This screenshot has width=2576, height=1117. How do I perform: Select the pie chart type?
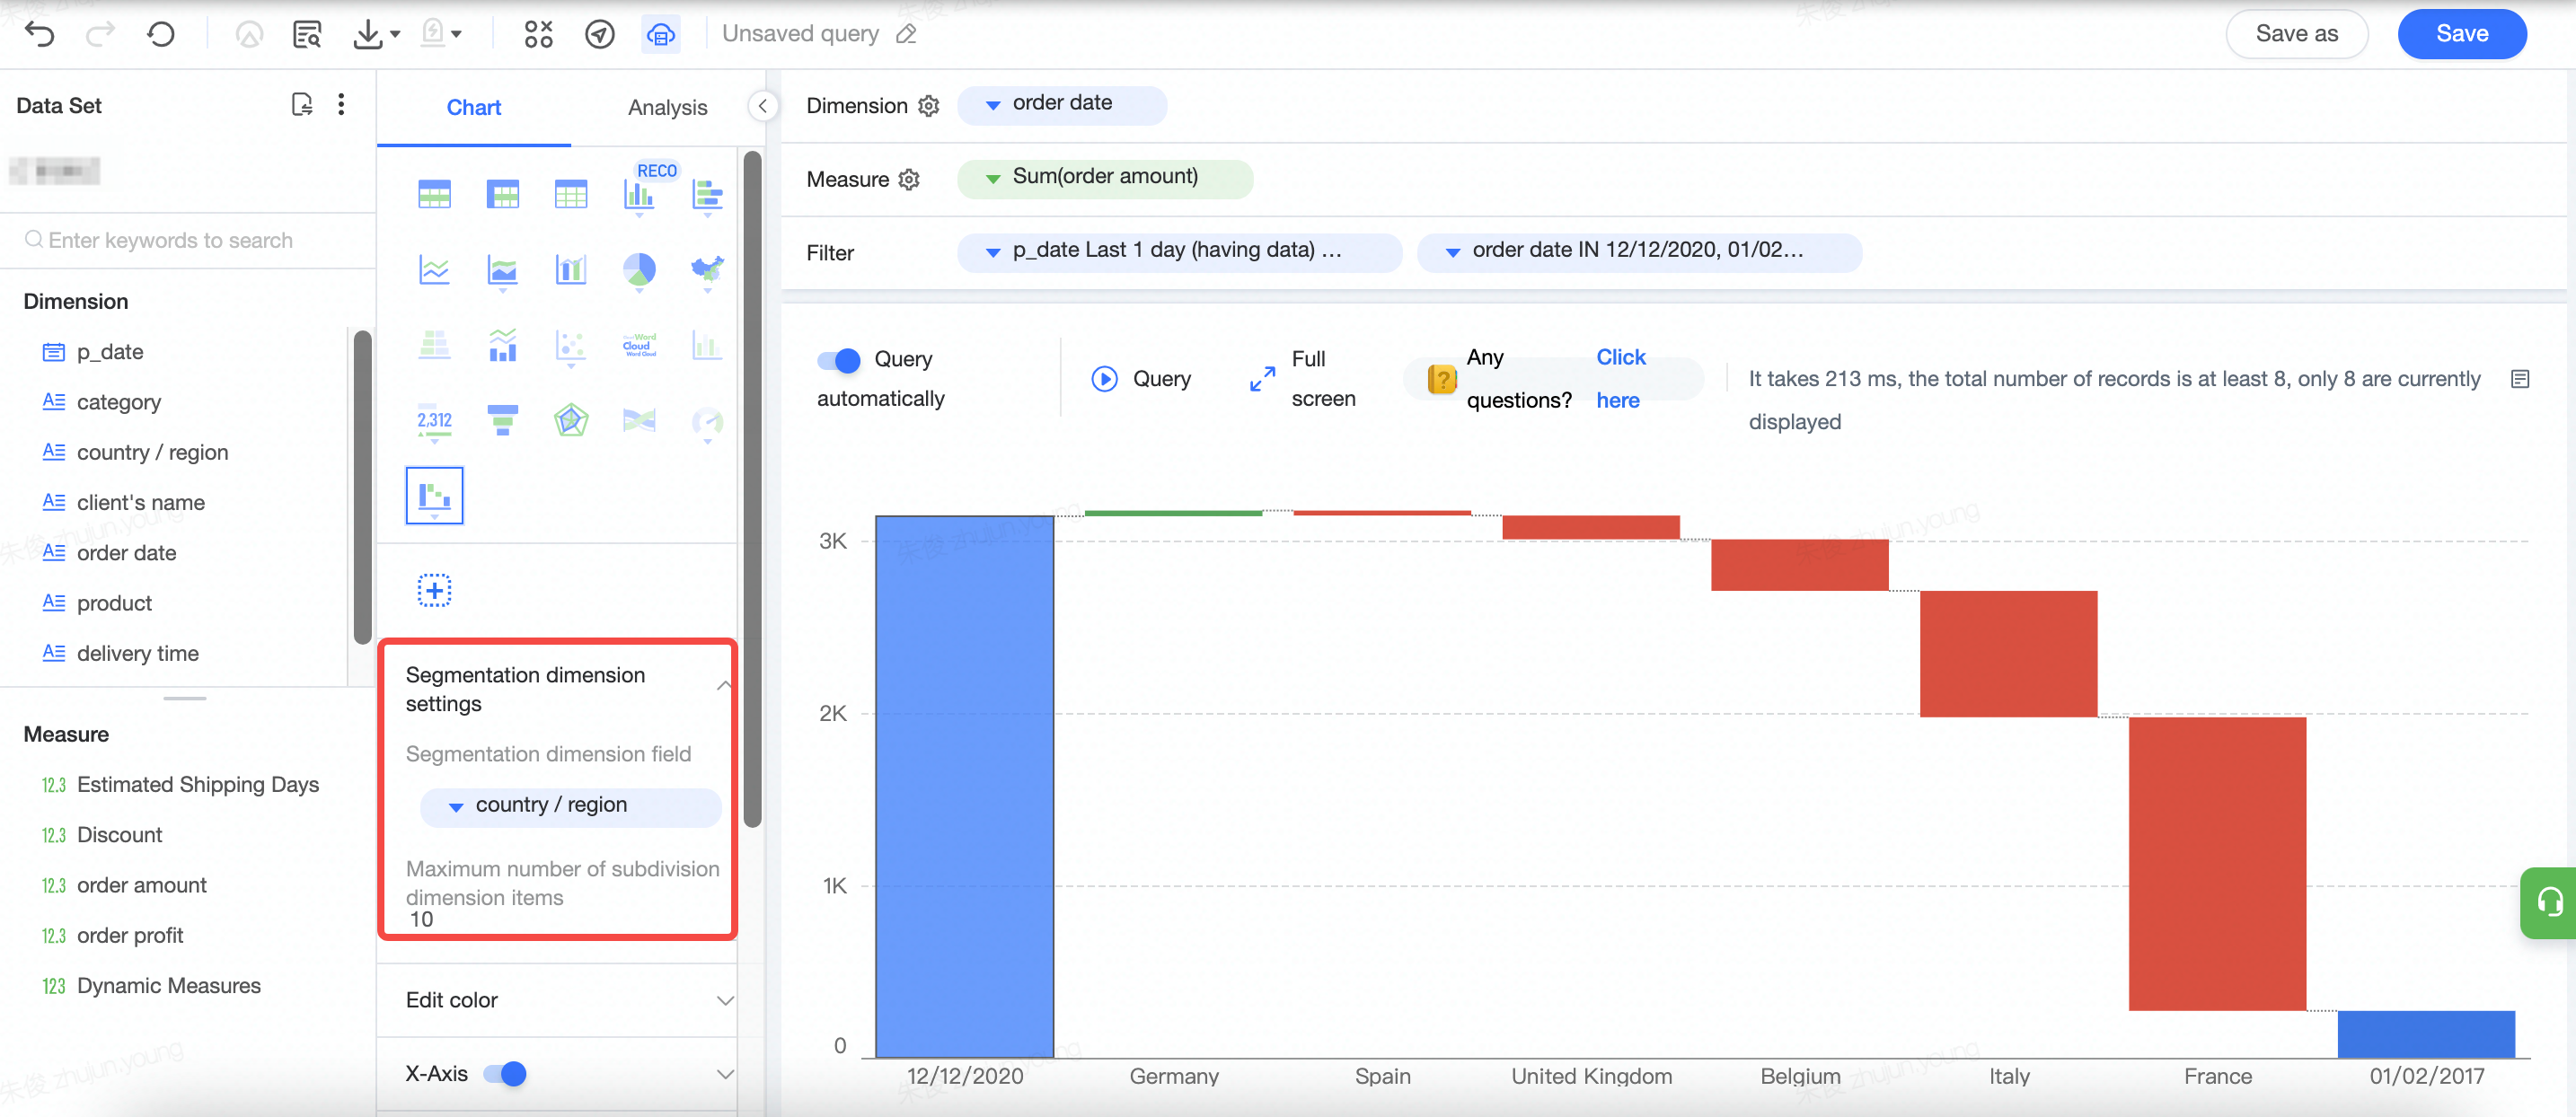pyautogui.click(x=639, y=270)
